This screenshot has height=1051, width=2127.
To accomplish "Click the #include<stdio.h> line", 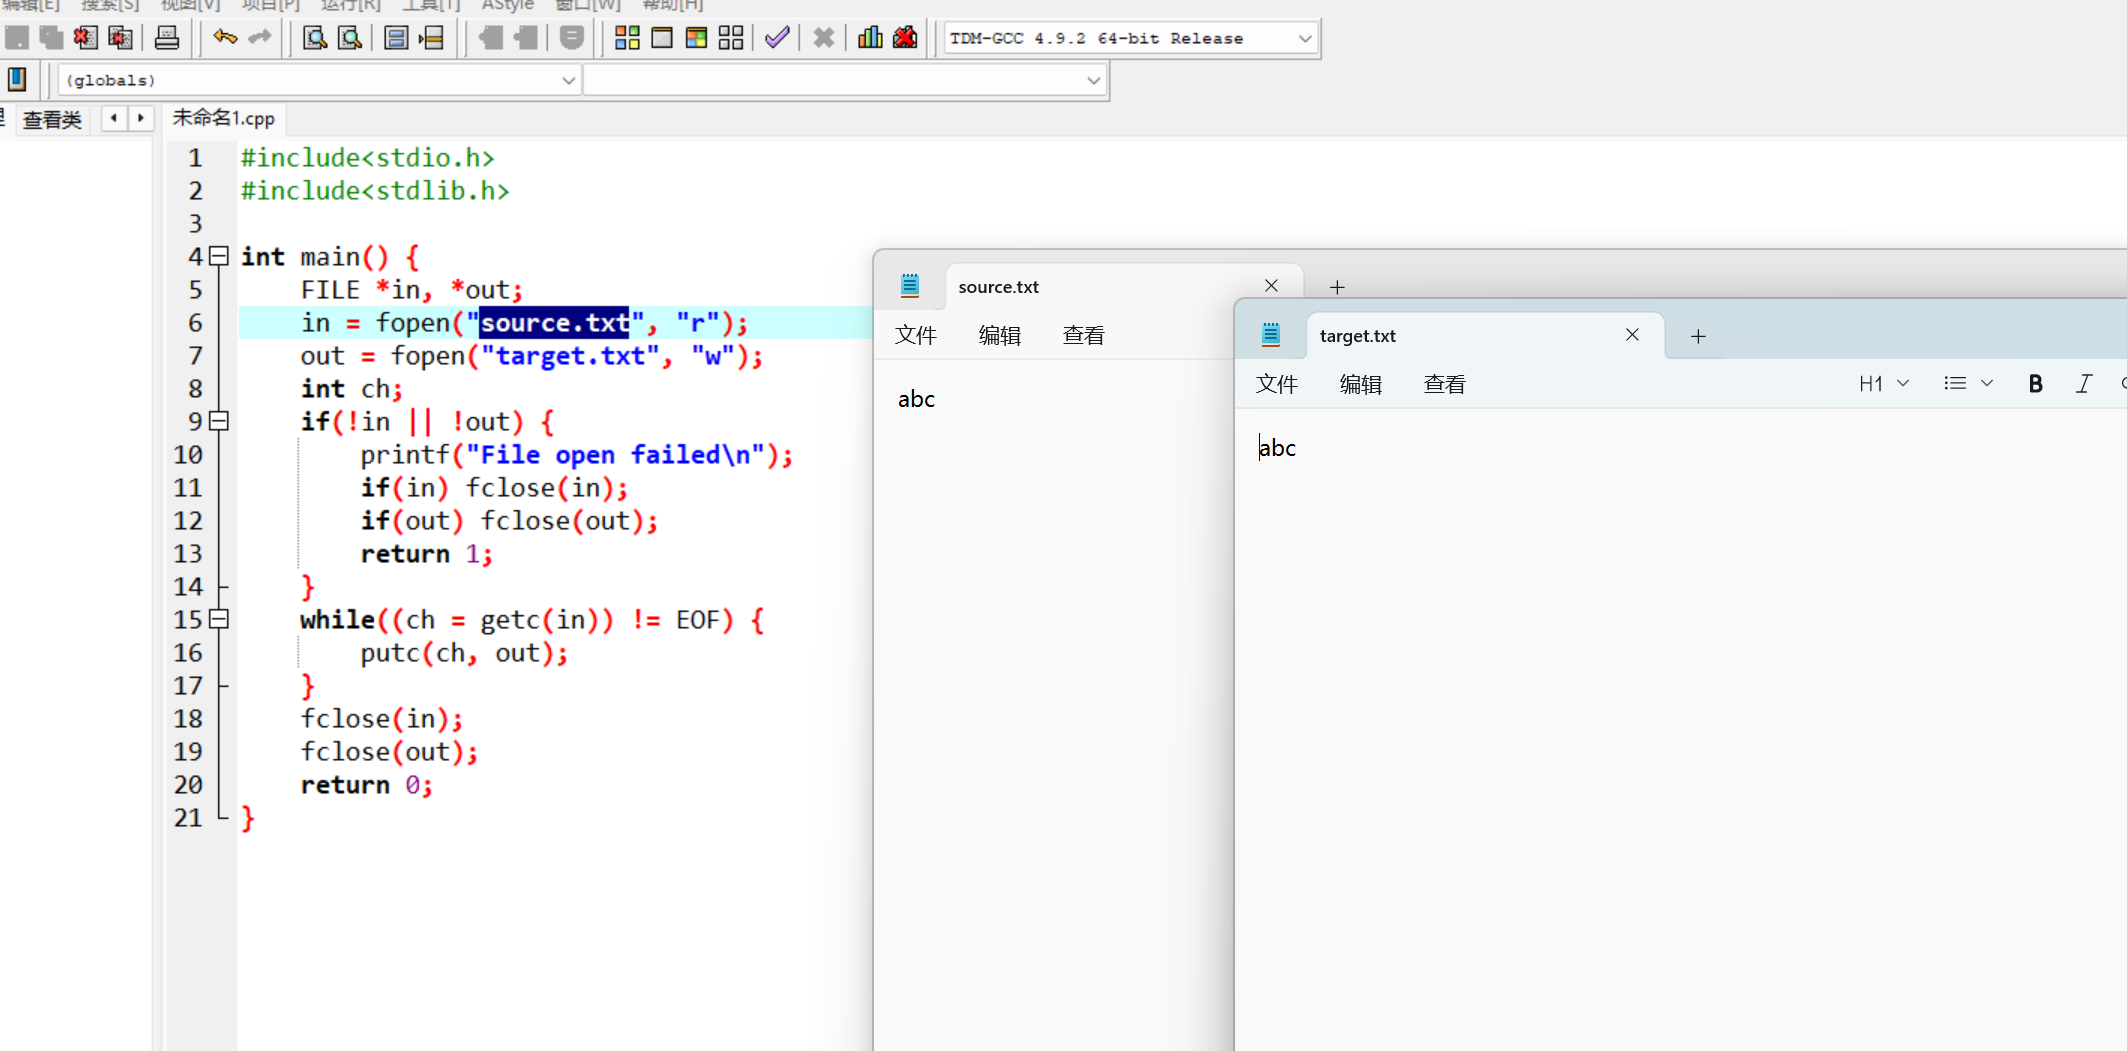I will pos(368,158).
